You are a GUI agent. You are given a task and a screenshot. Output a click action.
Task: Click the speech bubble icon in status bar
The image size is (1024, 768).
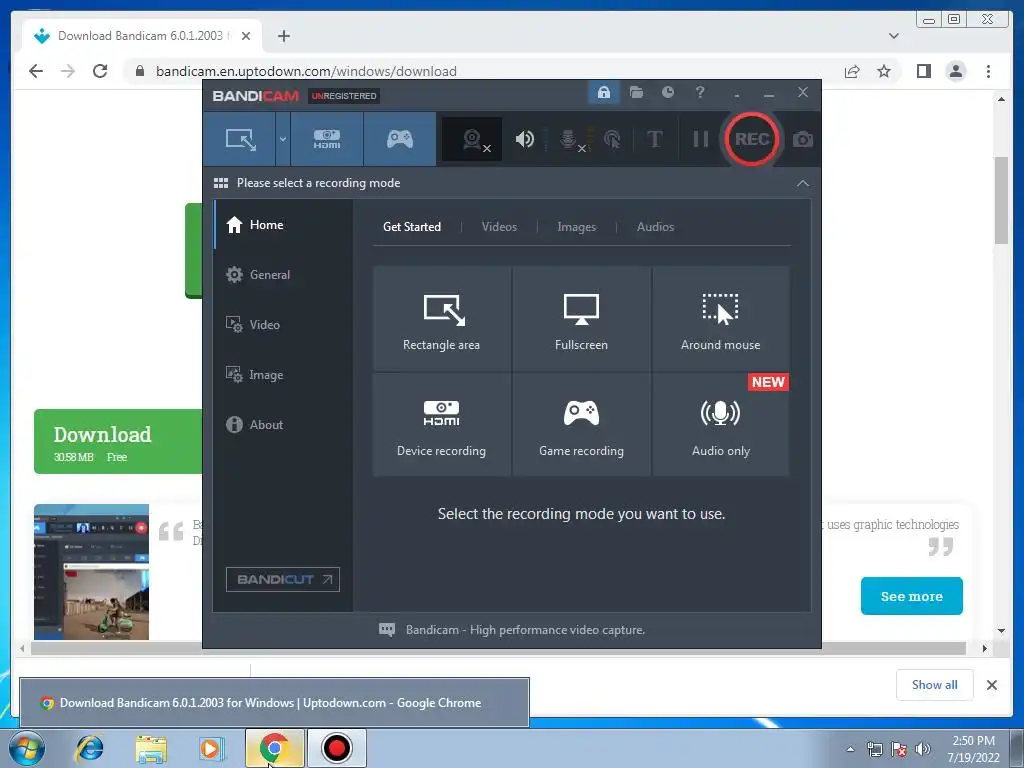(387, 630)
